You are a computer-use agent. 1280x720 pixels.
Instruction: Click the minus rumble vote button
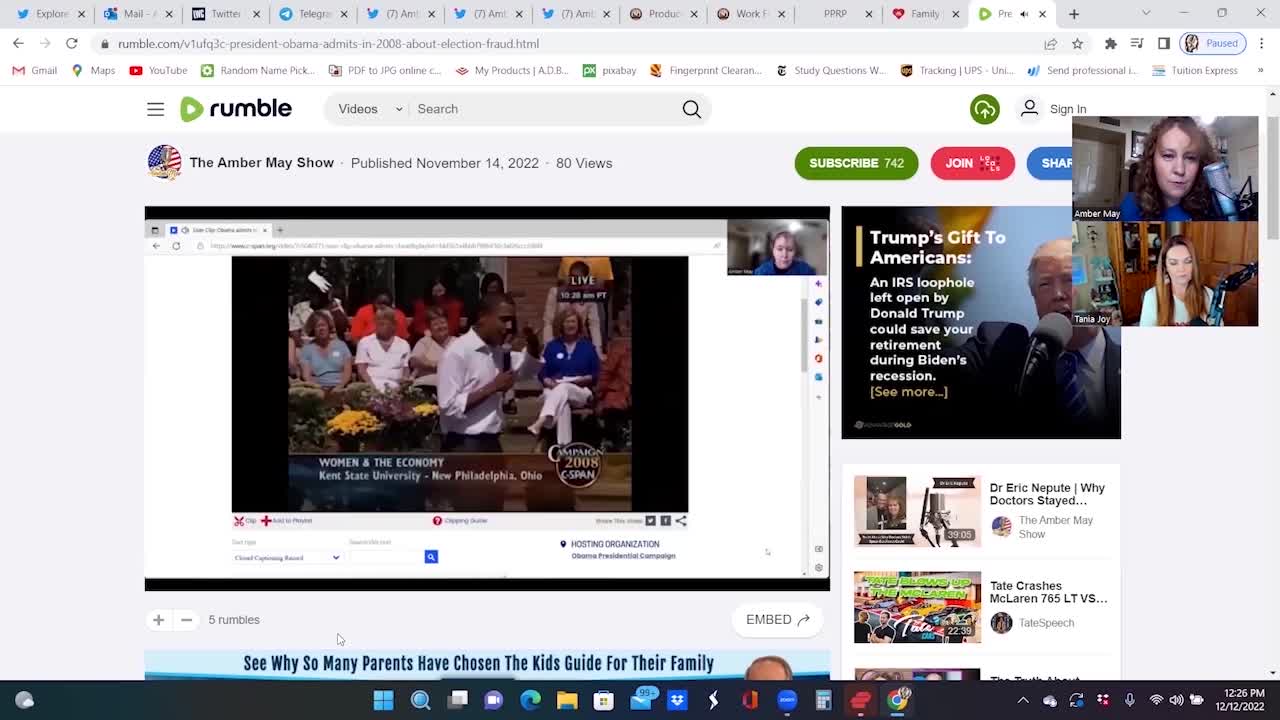186,620
